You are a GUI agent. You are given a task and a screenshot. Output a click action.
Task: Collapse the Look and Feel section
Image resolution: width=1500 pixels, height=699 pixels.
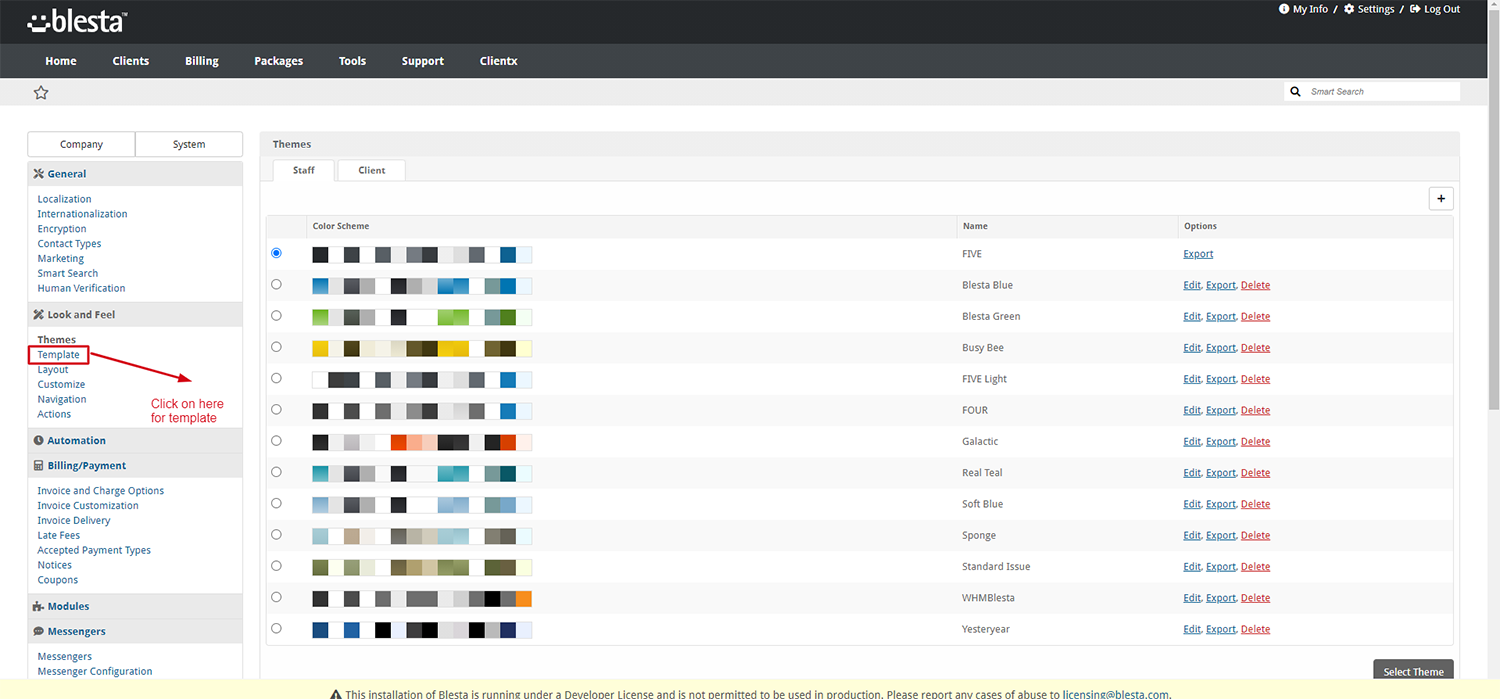[135, 315]
